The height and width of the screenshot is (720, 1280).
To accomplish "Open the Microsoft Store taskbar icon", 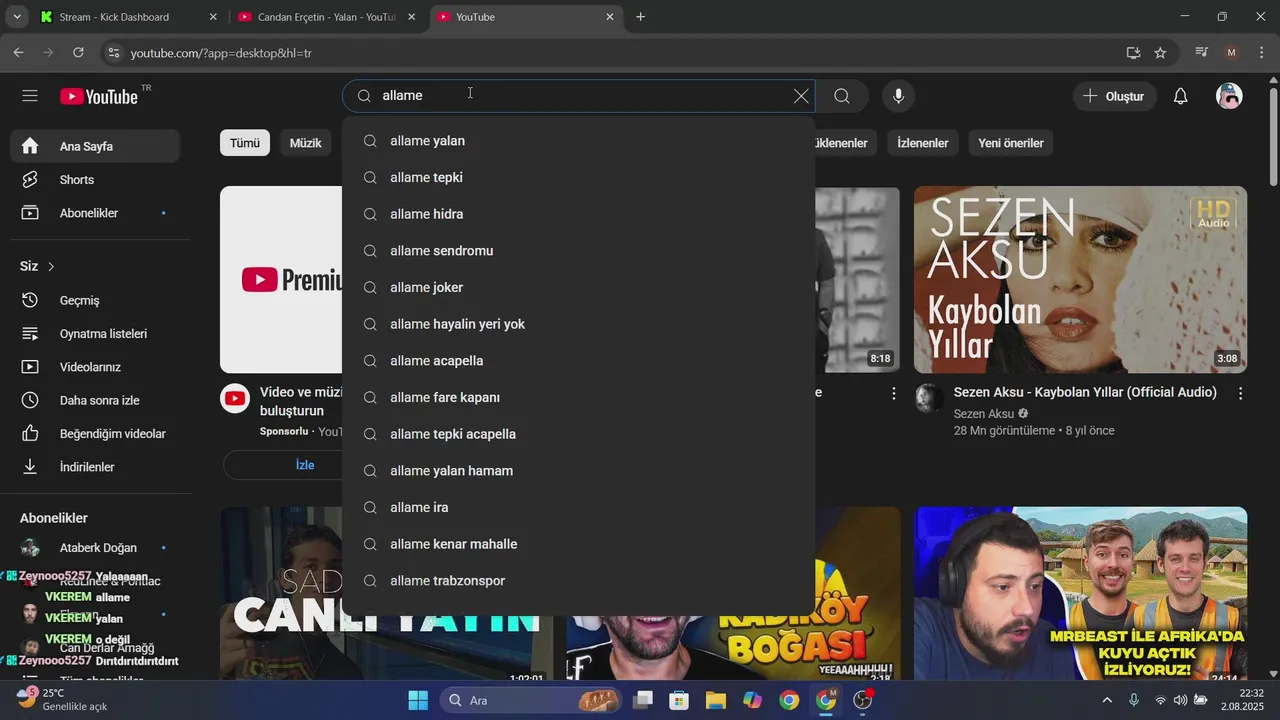I will coord(679,700).
